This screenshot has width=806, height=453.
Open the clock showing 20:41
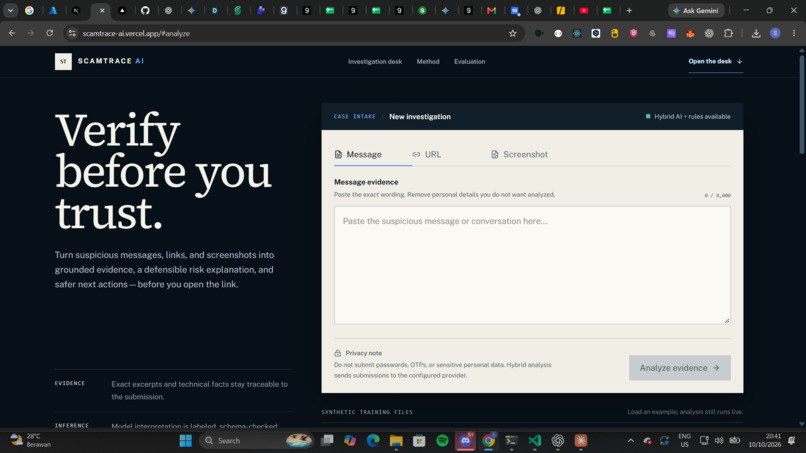tap(765, 441)
